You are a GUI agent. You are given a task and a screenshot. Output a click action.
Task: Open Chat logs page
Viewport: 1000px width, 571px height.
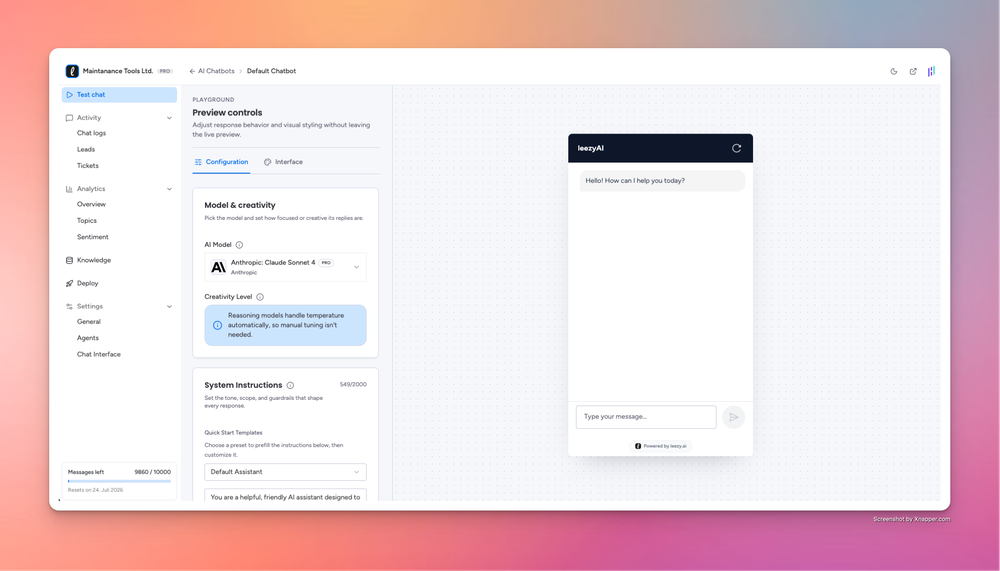coord(91,133)
